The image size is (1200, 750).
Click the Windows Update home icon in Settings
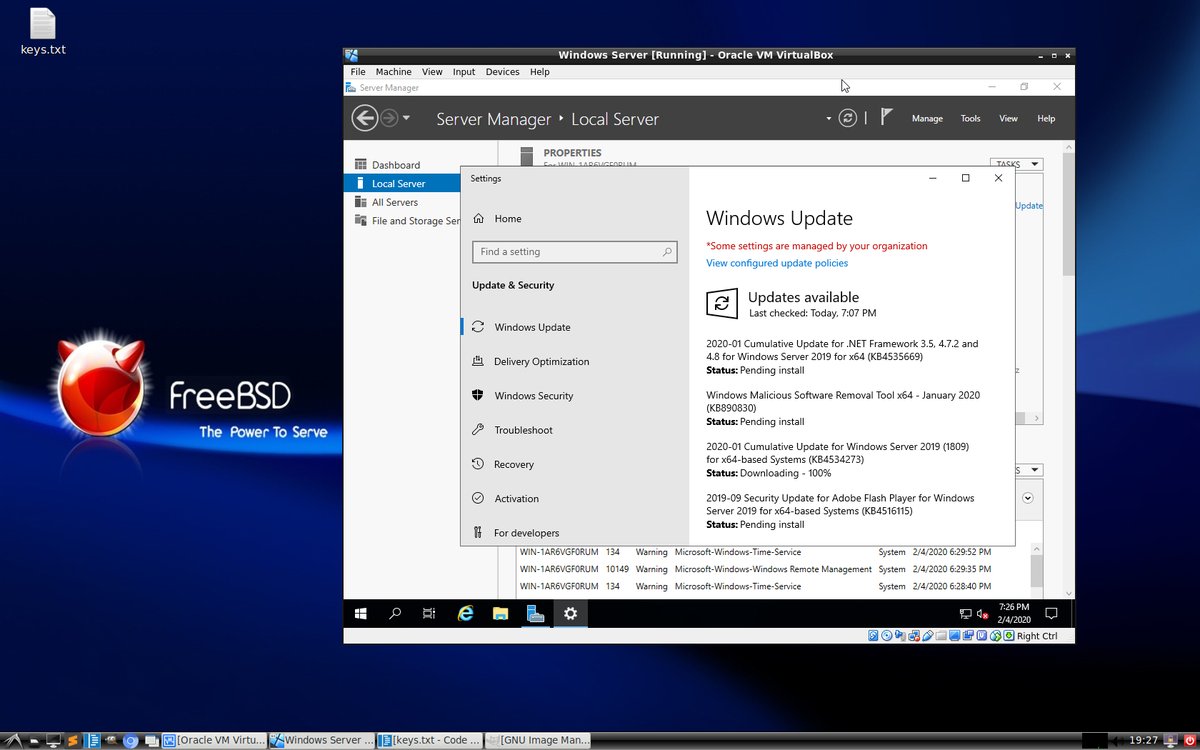(x=479, y=218)
